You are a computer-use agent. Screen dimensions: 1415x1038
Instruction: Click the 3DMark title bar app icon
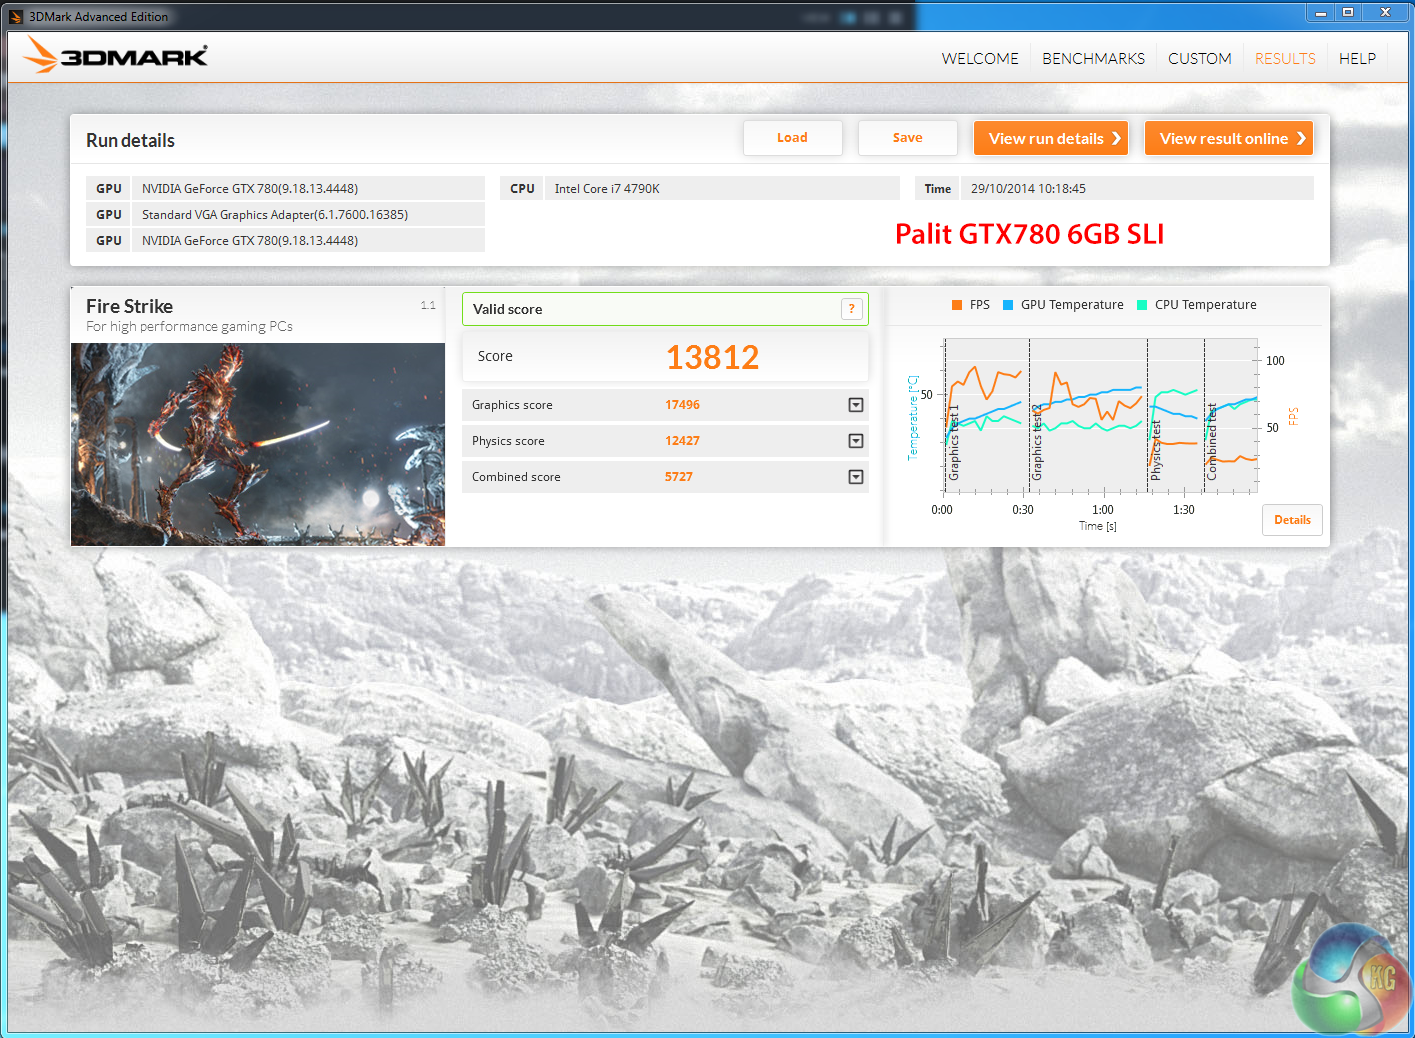pos(16,16)
